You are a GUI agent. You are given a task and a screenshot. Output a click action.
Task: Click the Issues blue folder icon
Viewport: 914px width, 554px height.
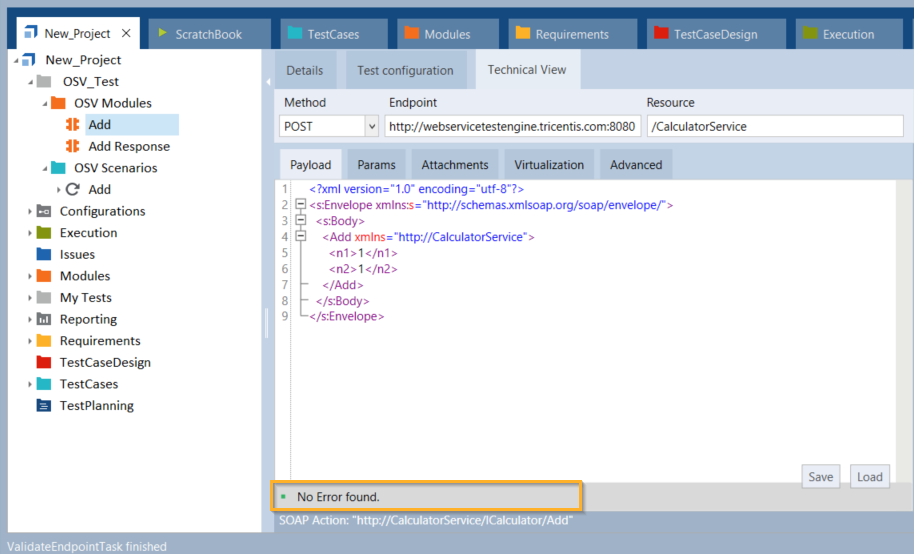44,254
